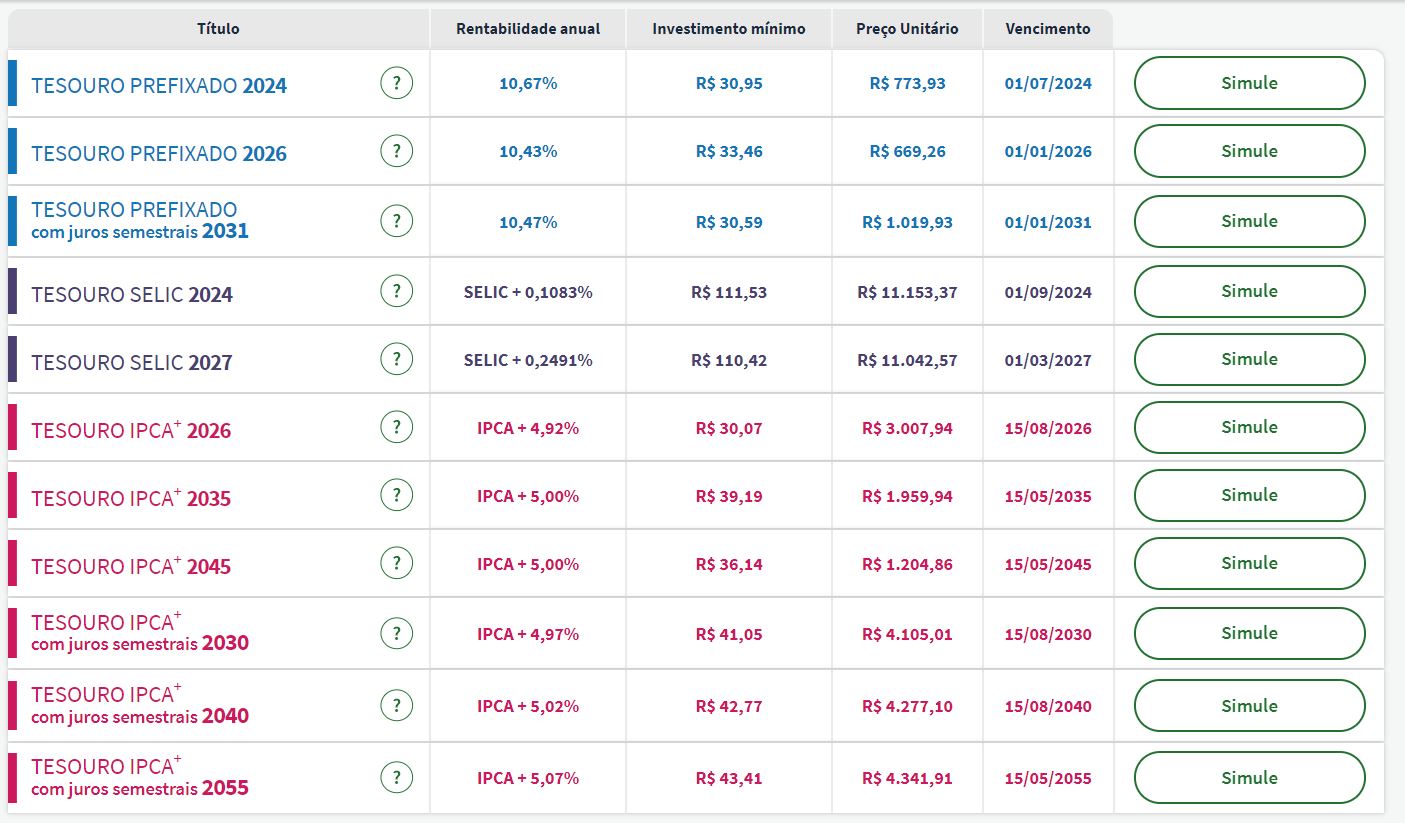Click help icon for Tesouro IPCA+ 2026
The width and height of the screenshot is (1405, 823).
pyautogui.click(x=397, y=428)
